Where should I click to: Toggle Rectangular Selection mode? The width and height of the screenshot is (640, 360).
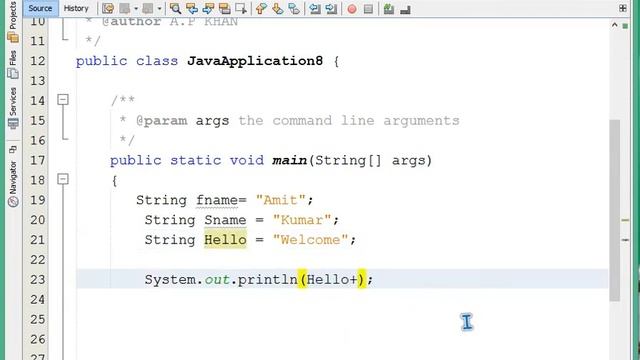[x=241, y=9]
